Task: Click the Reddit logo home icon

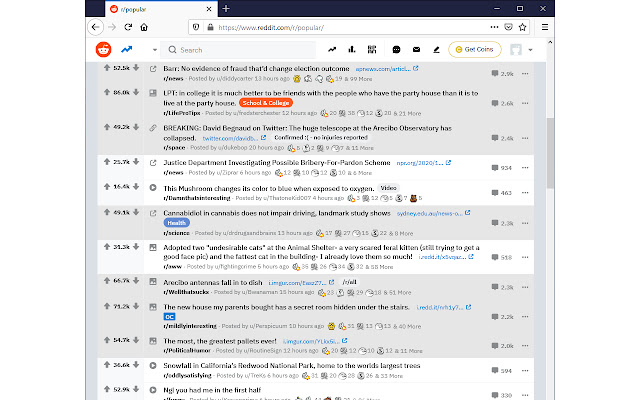Action: tap(103, 49)
